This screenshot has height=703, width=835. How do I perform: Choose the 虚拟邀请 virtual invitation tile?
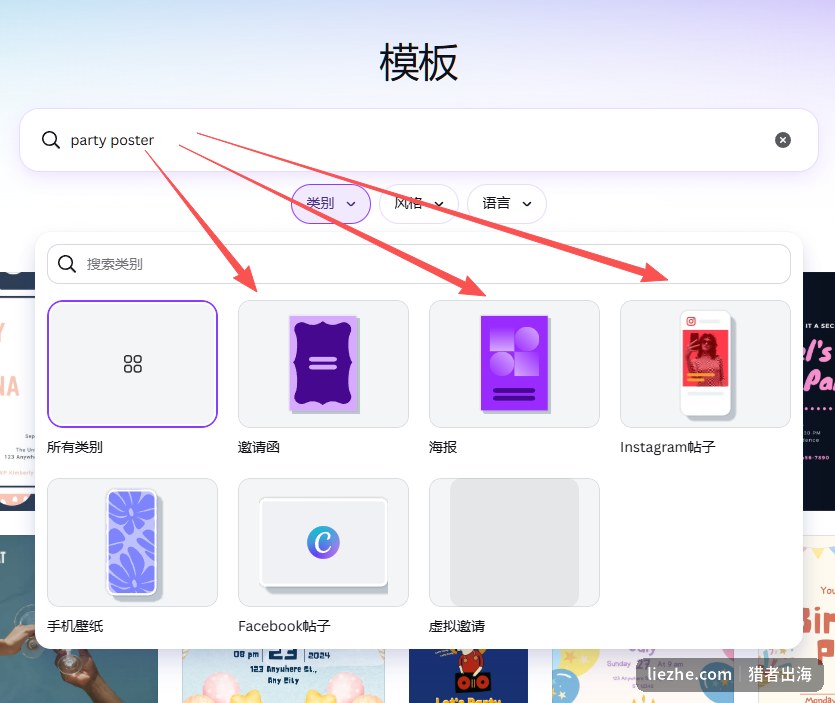pyautogui.click(x=514, y=542)
